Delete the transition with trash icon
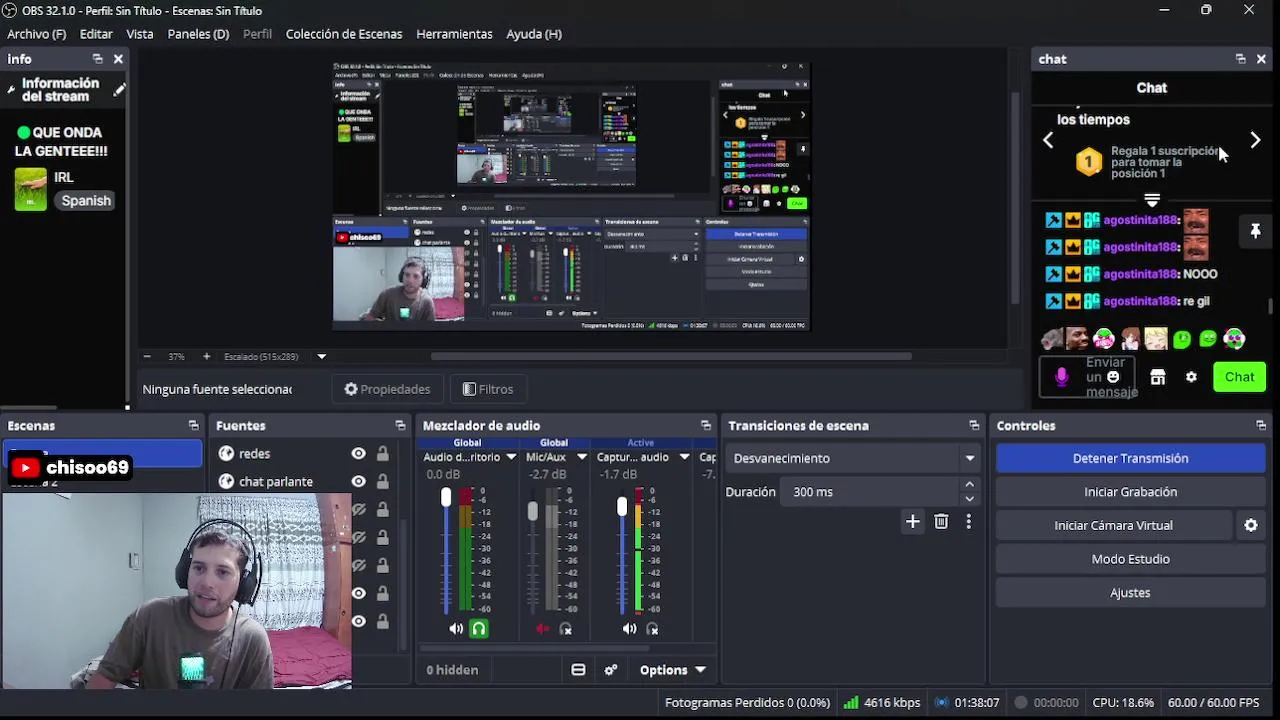This screenshot has width=1280, height=720. [x=941, y=521]
